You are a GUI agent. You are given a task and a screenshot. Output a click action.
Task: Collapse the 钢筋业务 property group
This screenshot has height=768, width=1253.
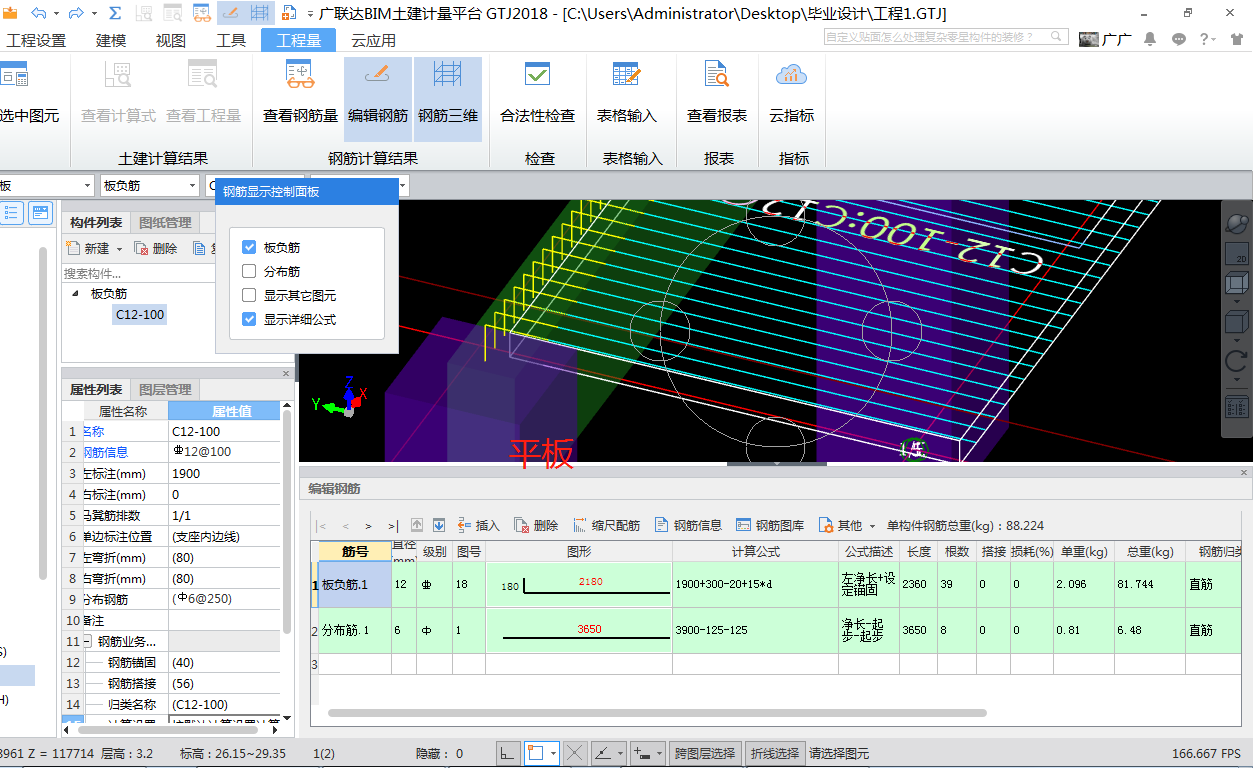87,641
